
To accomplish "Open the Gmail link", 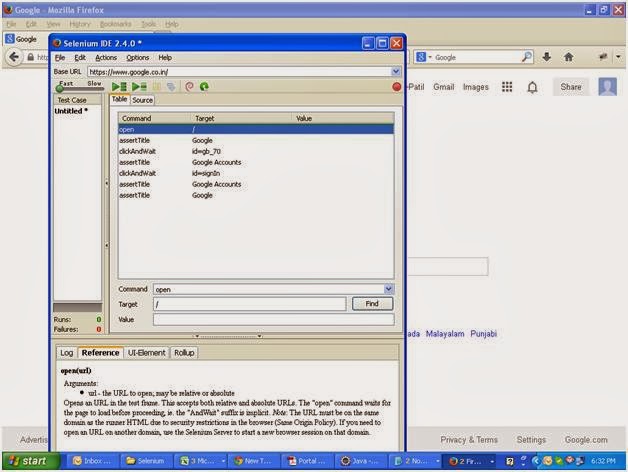I will (443, 87).
